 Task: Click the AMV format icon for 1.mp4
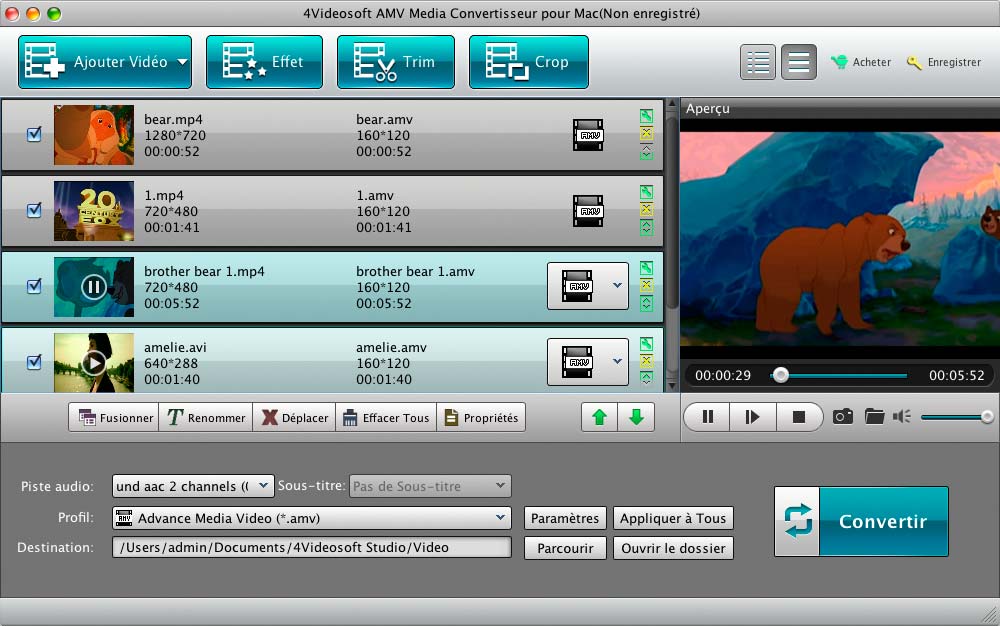[x=588, y=211]
